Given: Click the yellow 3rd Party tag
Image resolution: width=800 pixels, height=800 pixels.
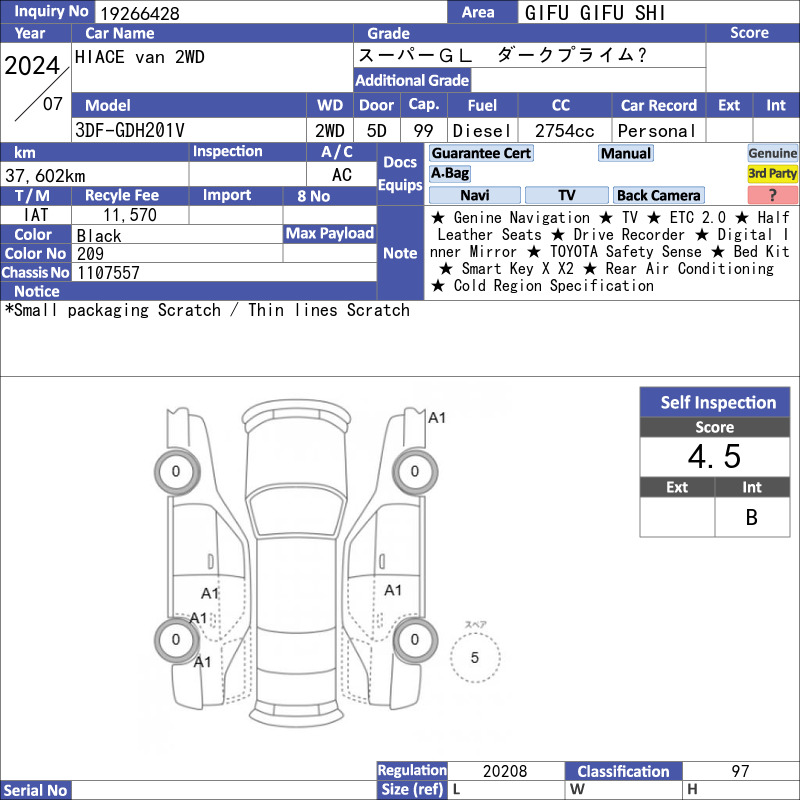Looking at the screenshot, I should (772, 173).
